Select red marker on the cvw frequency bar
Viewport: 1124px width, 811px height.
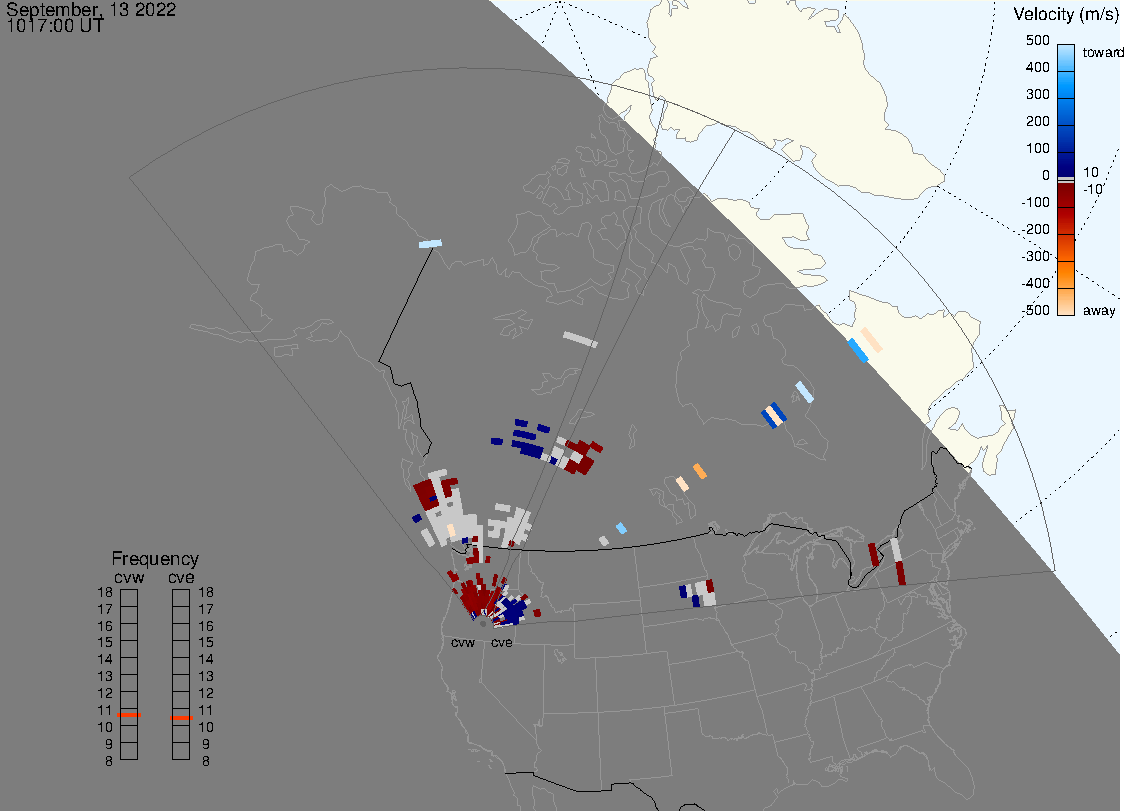pyautogui.click(x=129, y=715)
